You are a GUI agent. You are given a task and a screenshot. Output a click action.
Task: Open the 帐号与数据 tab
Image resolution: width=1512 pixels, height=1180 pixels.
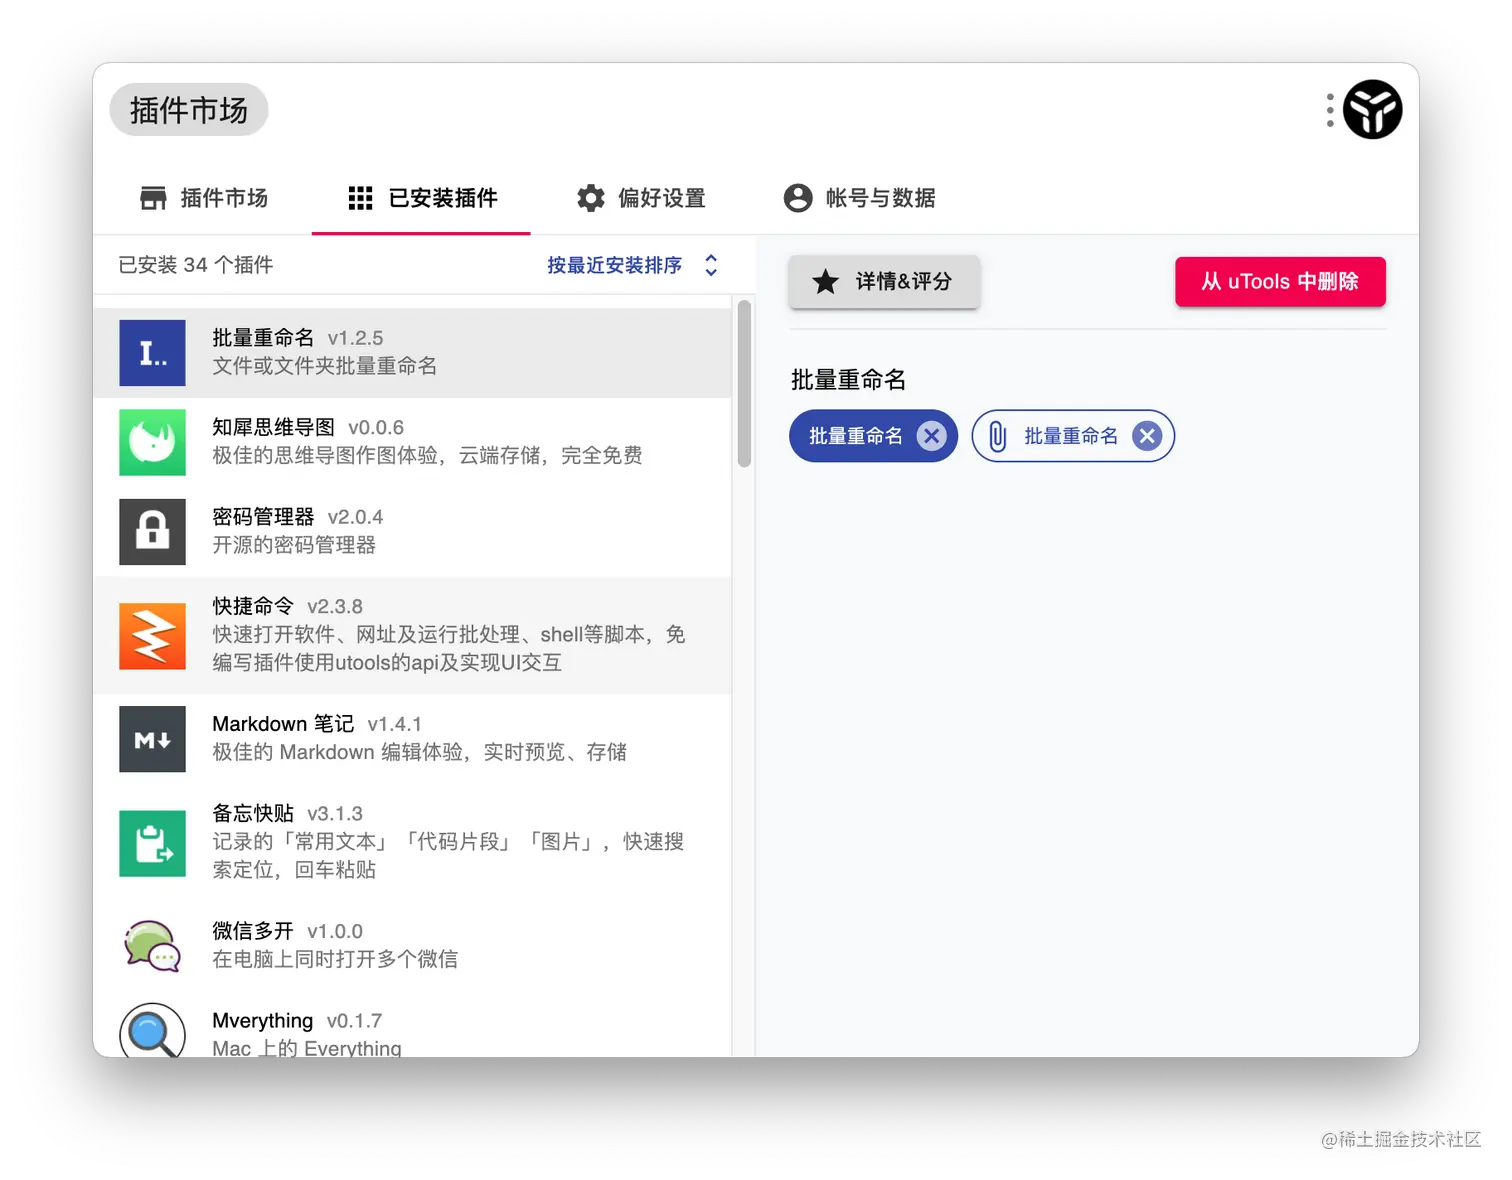(859, 198)
